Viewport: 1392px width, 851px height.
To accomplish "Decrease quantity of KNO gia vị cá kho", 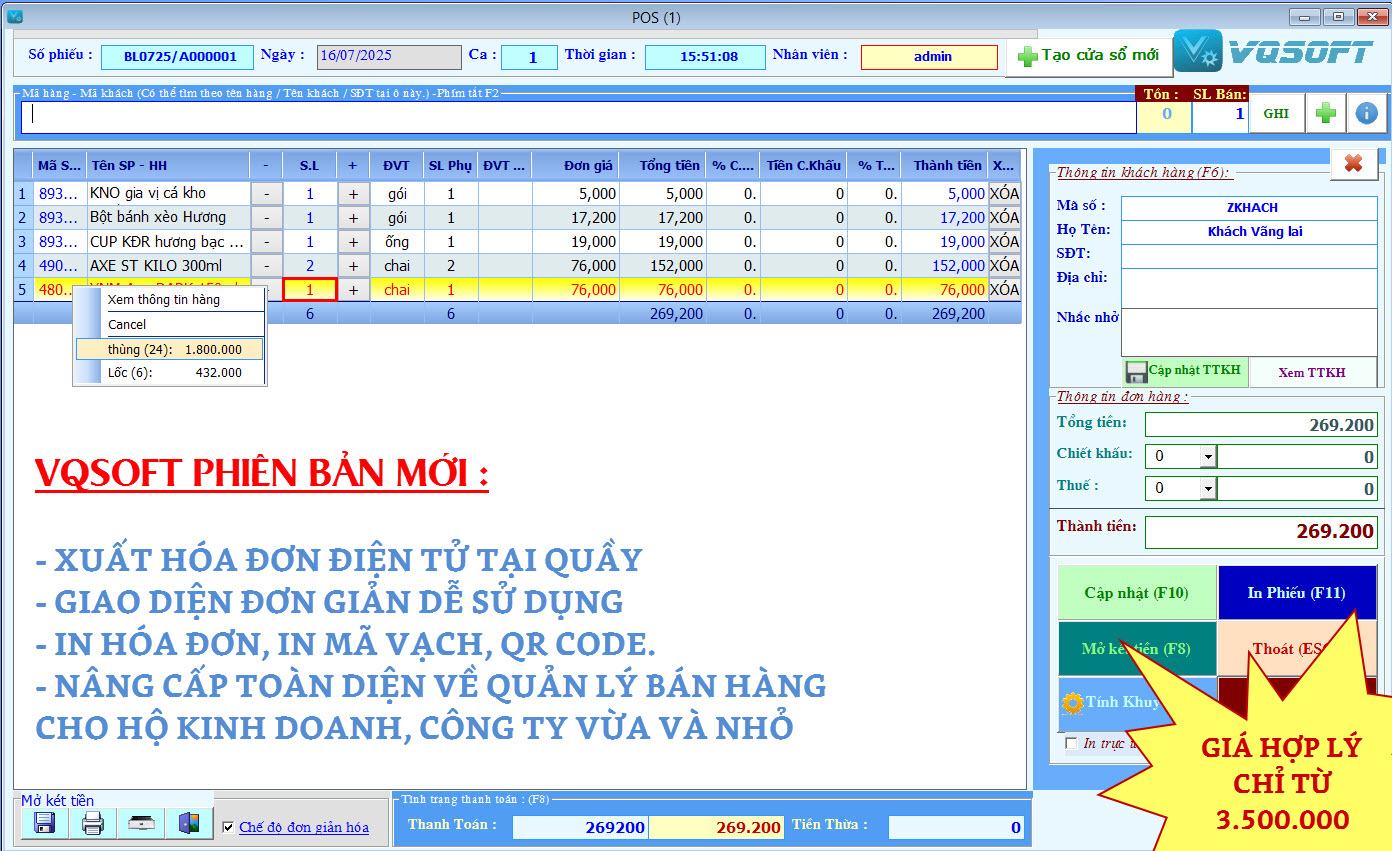I will click(266, 194).
